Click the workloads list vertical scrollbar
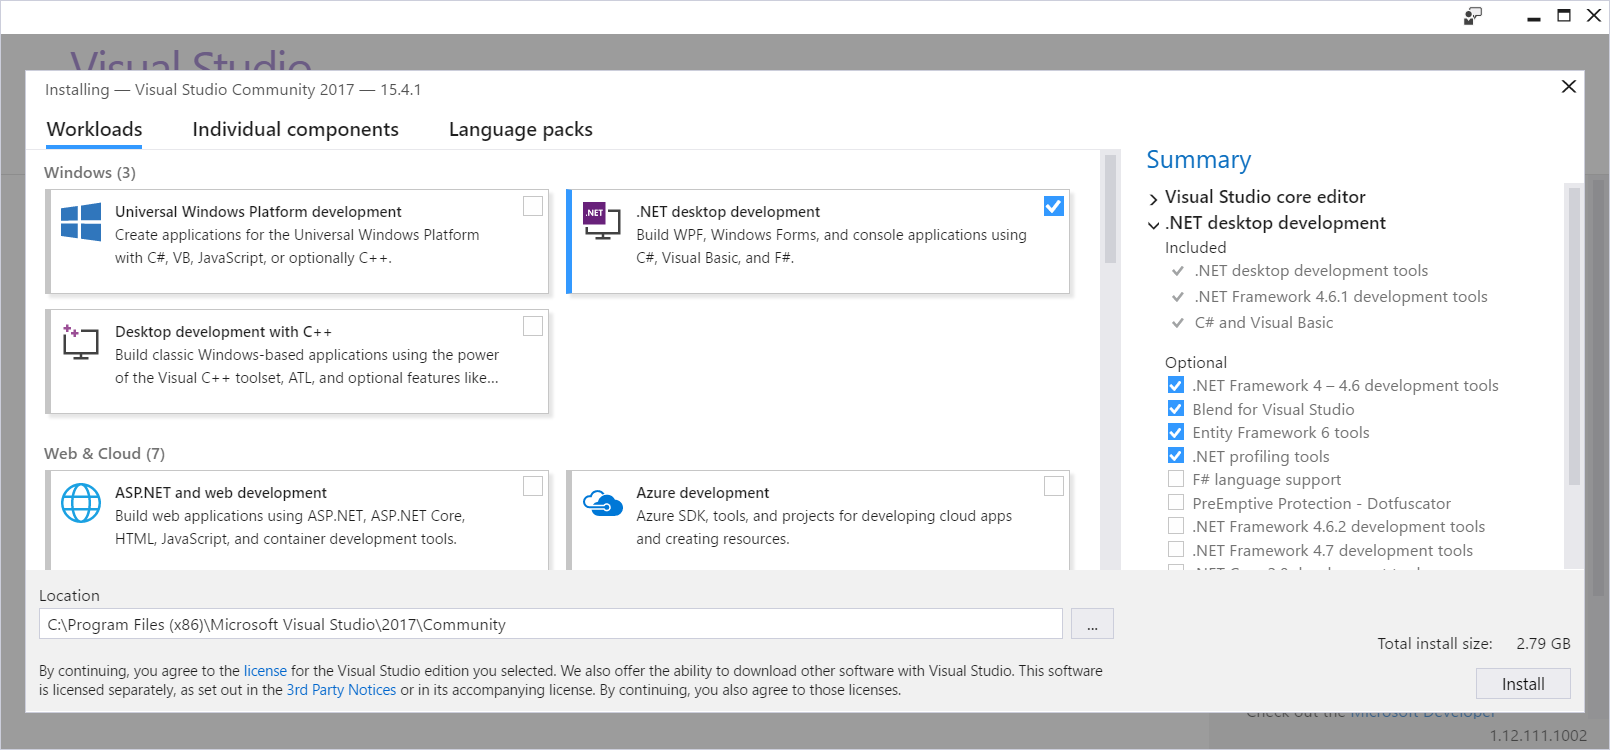Viewport: 1610px width, 750px height. pos(1110,209)
